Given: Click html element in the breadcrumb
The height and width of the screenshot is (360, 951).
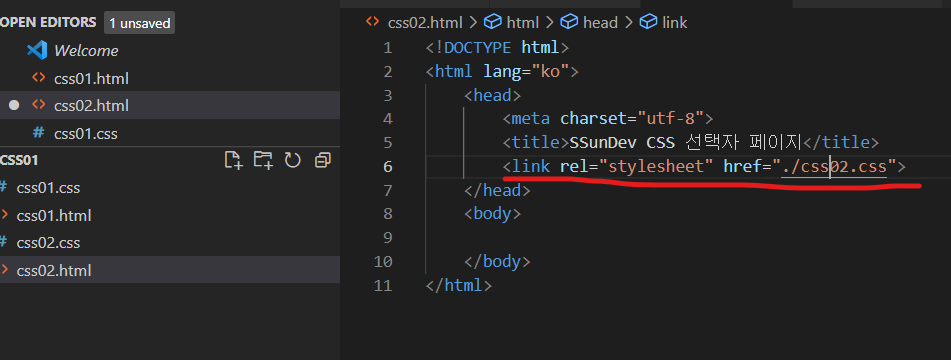Looking at the screenshot, I should [x=523, y=23].
